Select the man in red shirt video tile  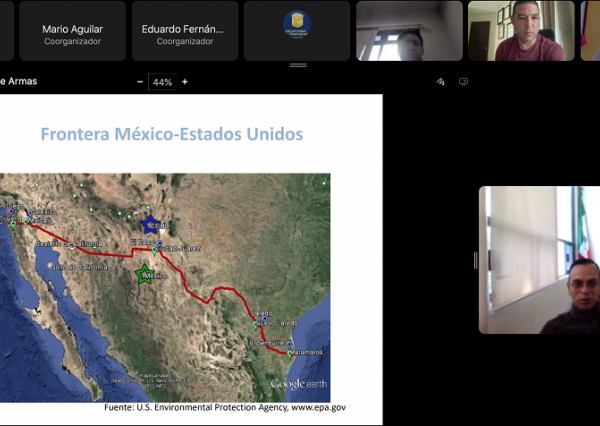(x=520, y=31)
